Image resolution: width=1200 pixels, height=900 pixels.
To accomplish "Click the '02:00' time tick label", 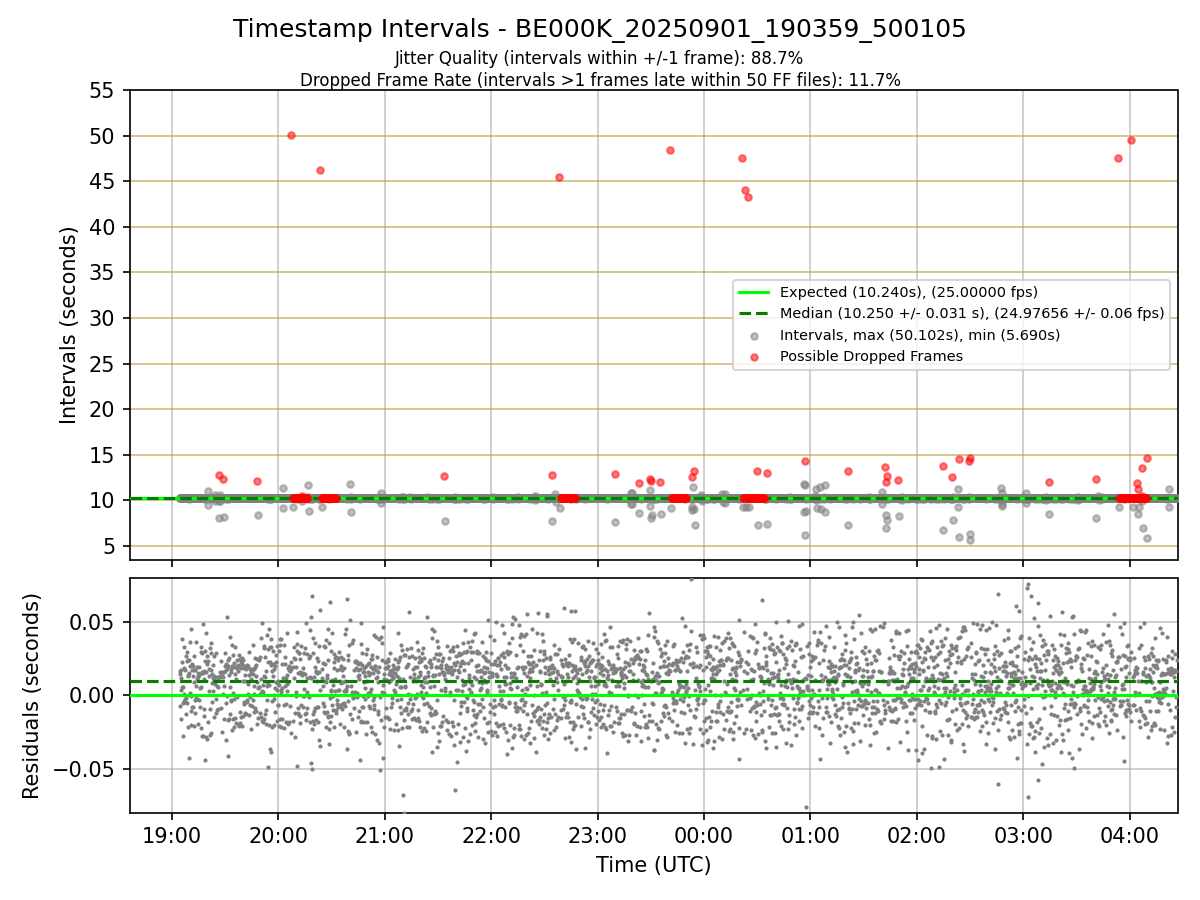I will tap(917, 835).
